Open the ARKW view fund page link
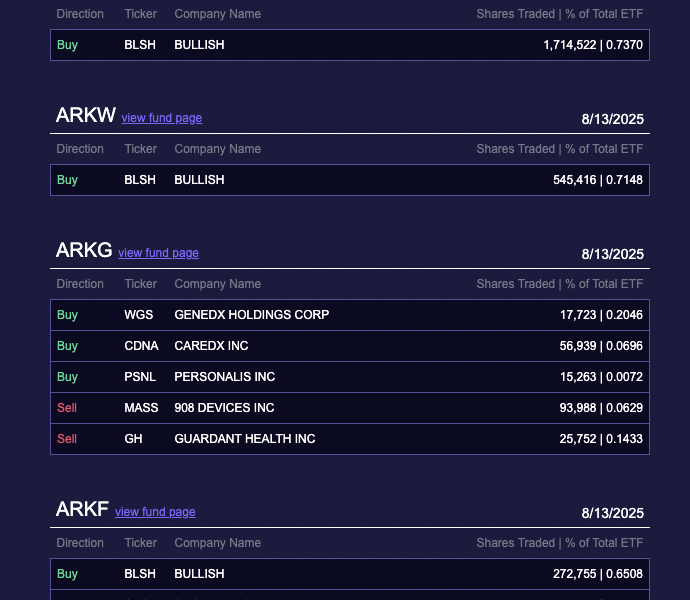 161,118
